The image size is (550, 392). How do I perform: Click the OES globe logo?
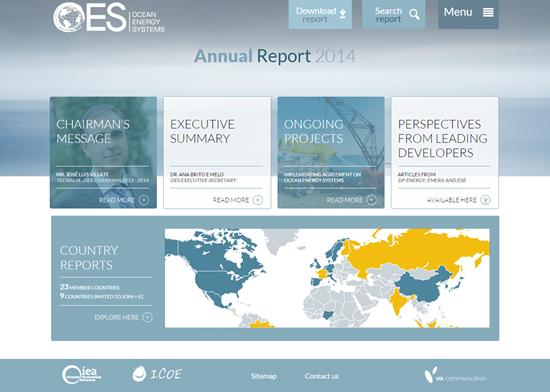coord(69,17)
